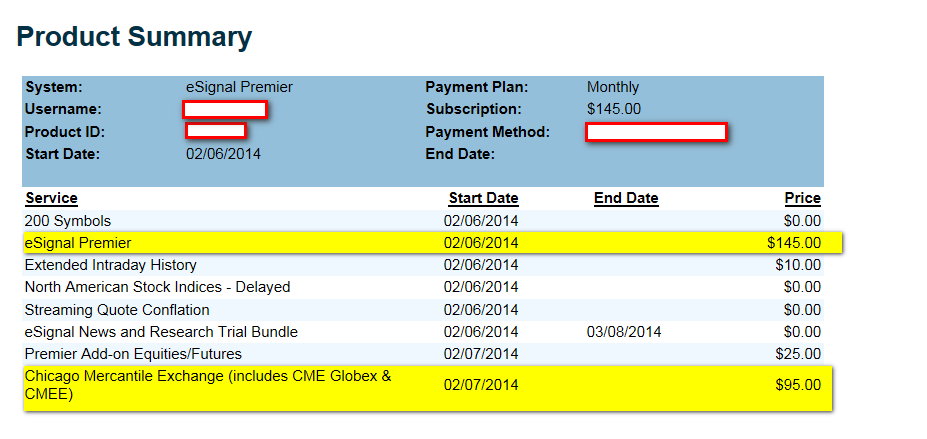
Task: Click the underlined "Service" column header
Action: [51, 198]
